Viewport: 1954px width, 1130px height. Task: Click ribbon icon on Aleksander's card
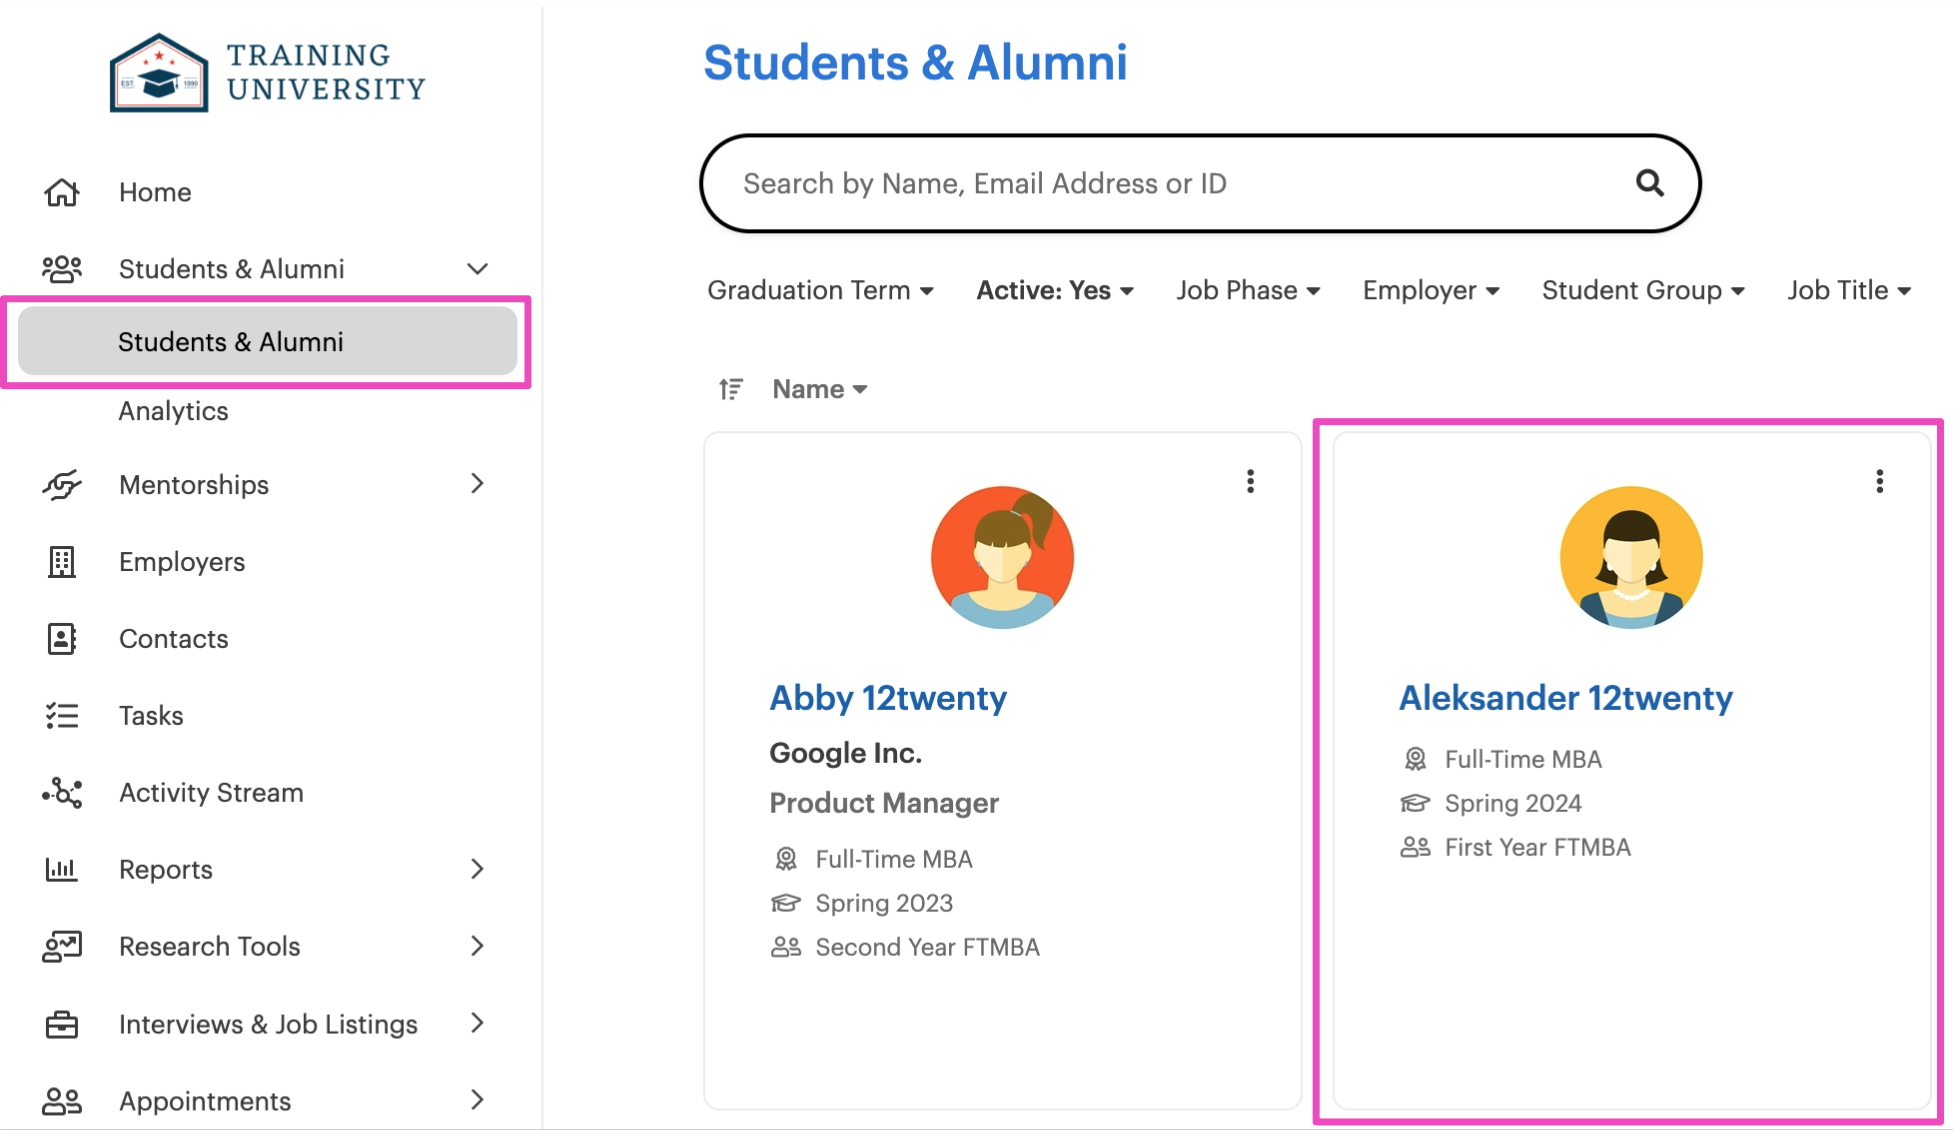pos(1415,759)
